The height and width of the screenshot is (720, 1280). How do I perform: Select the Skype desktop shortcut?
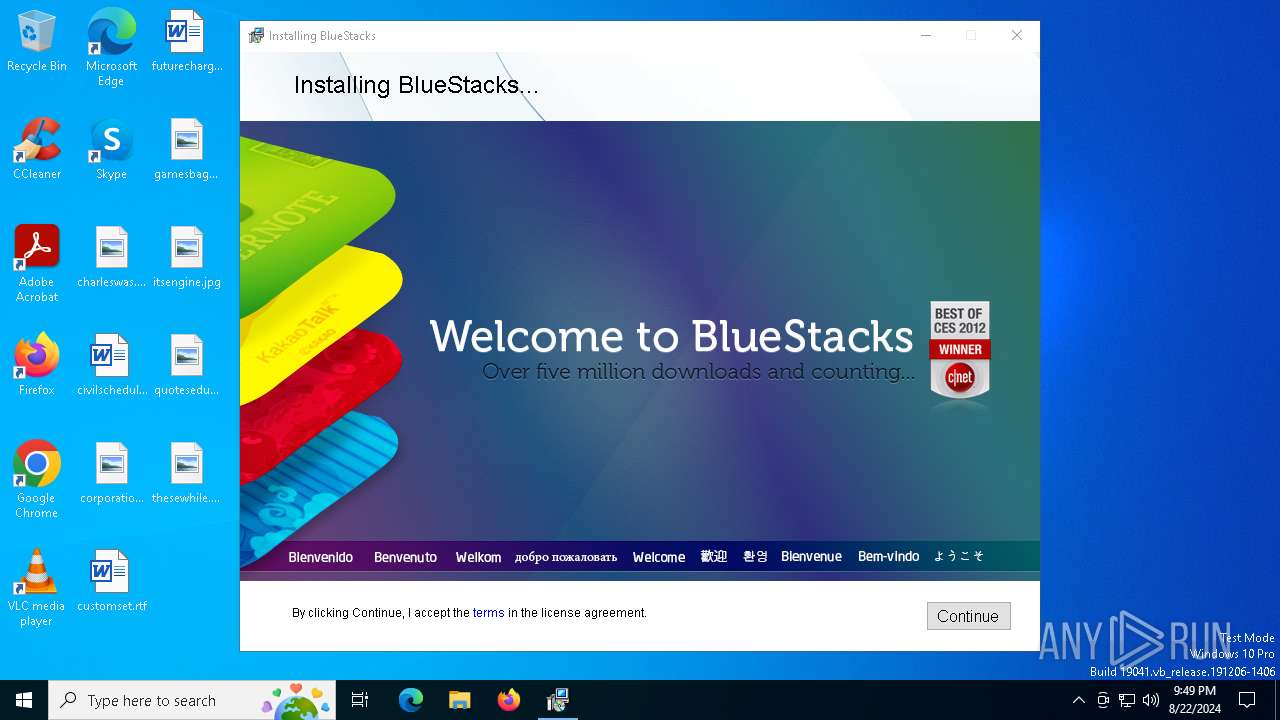[111, 150]
